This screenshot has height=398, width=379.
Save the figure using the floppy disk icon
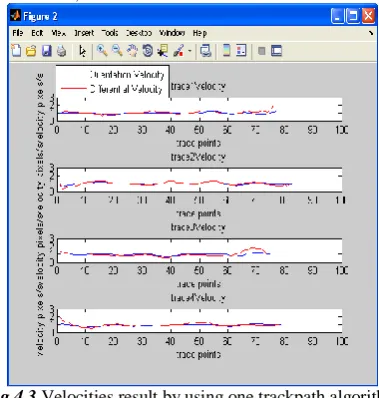pos(46,51)
